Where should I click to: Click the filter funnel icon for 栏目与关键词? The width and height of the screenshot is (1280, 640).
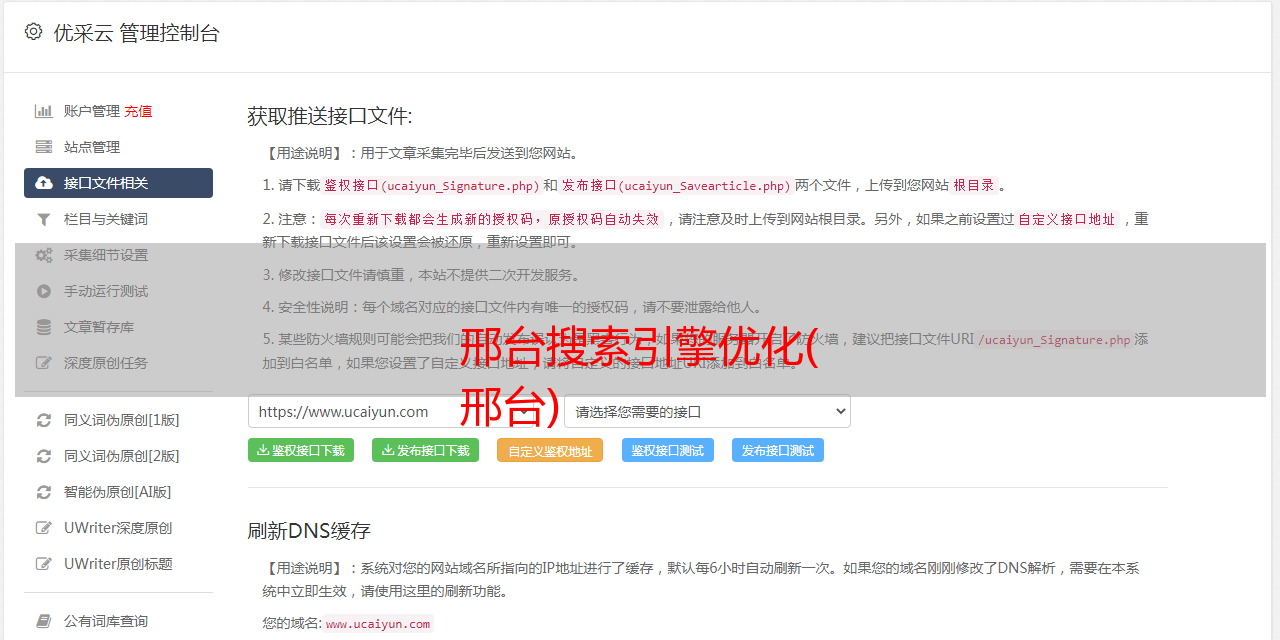point(44,219)
